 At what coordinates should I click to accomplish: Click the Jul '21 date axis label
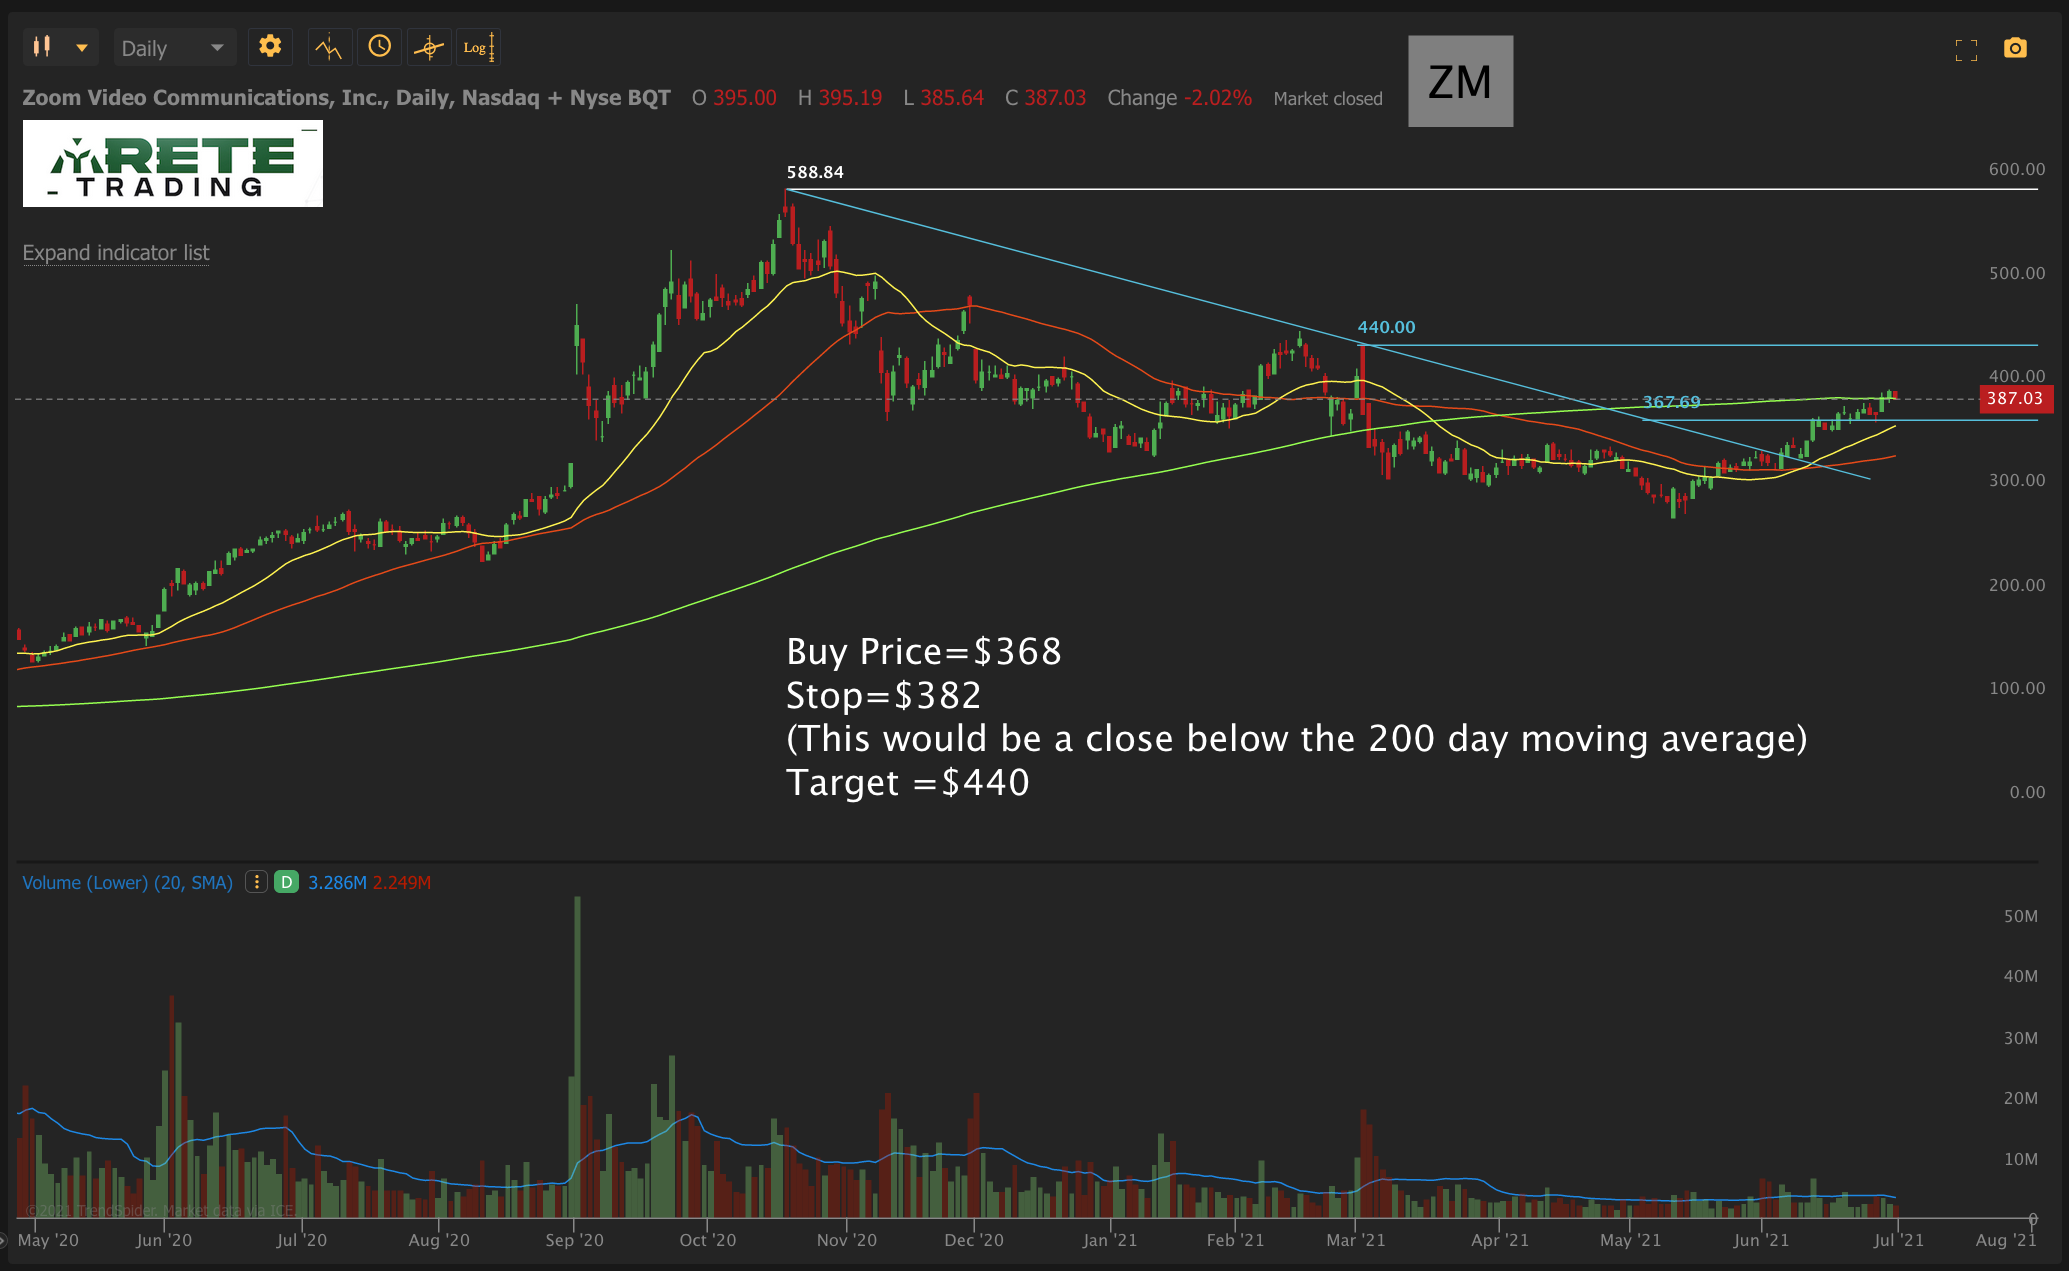(1898, 1240)
